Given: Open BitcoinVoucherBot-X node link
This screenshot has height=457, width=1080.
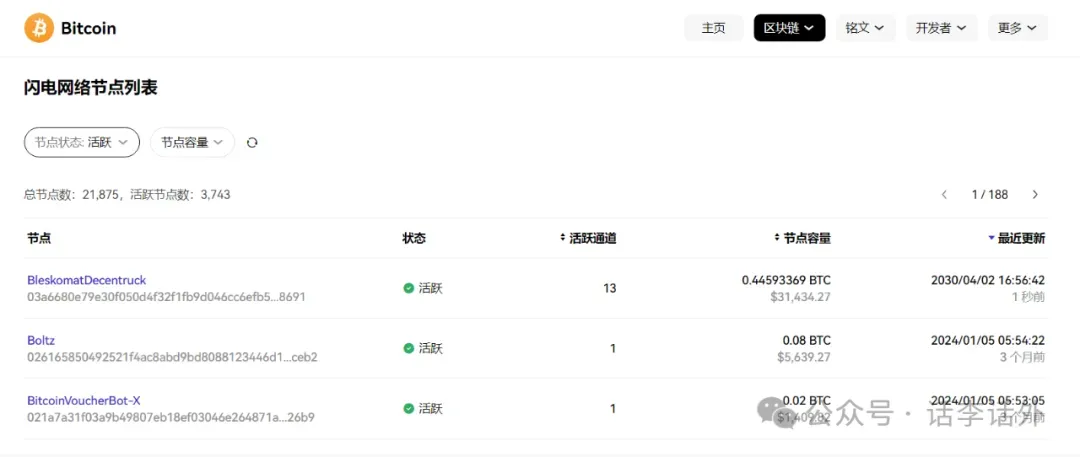Looking at the screenshot, I should 84,400.
